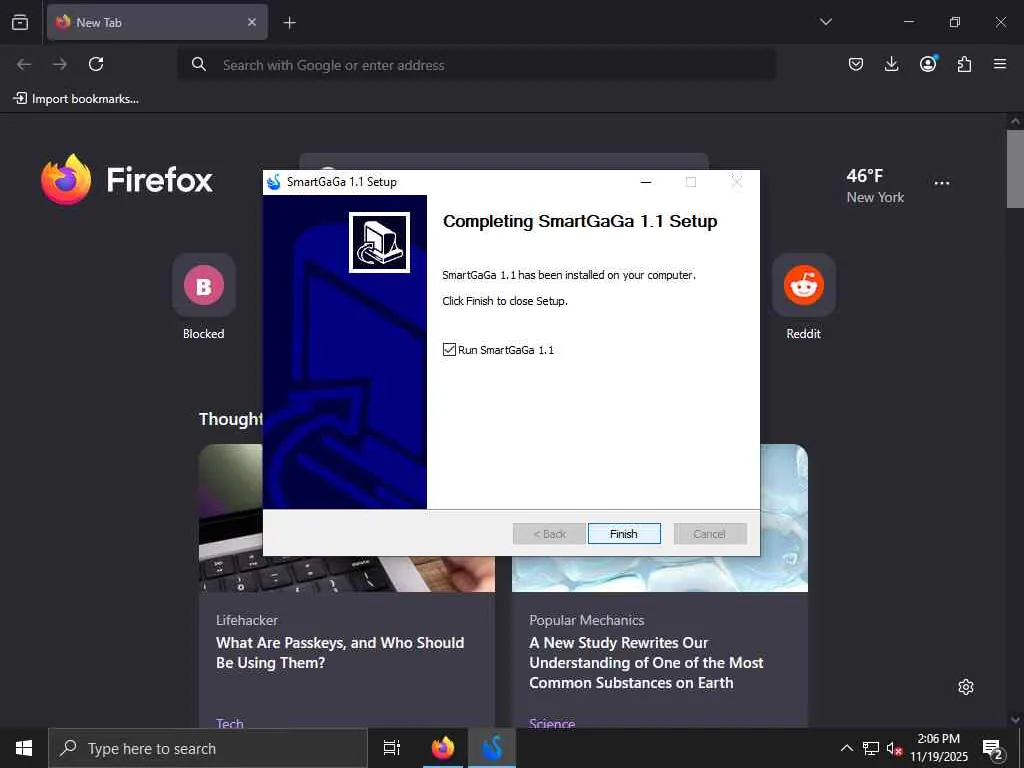Image resolution: width=1024 pixels, height=768 pixels.
Task: Switch to Firefox taskbar icon
Action: 443,748
